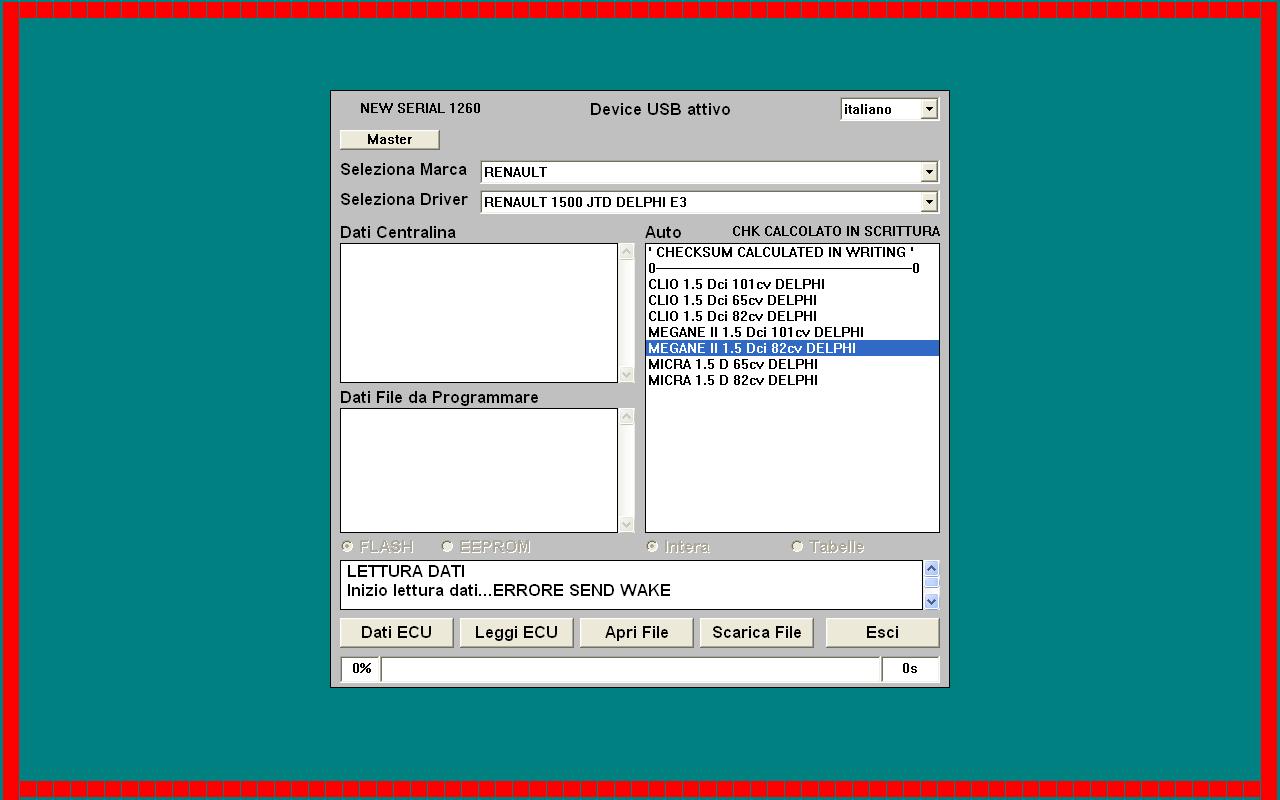Viewport: 1280px width, 800px height.
Task: Click the CHECKSUM CALCULATED IN WRITING row
Action: coord(792,252)
